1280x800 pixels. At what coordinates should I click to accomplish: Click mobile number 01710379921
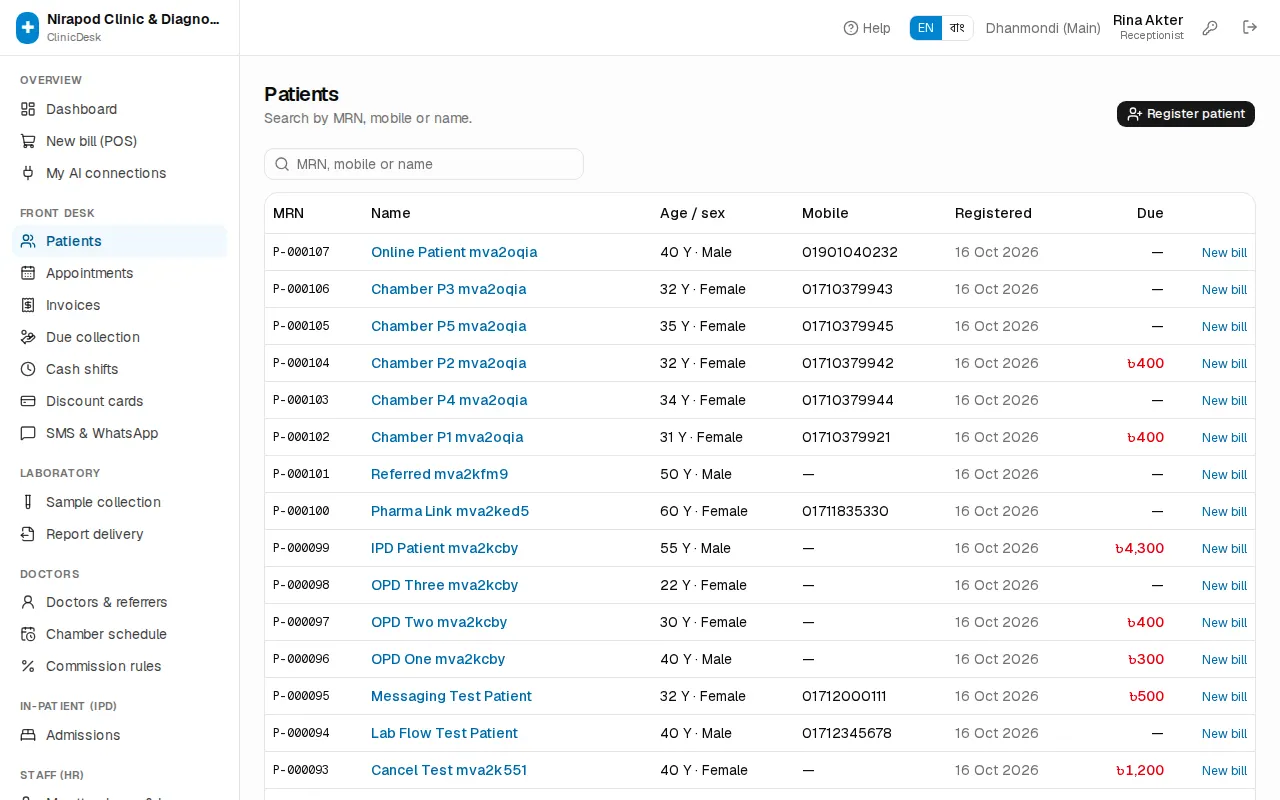tap(846, 437)
